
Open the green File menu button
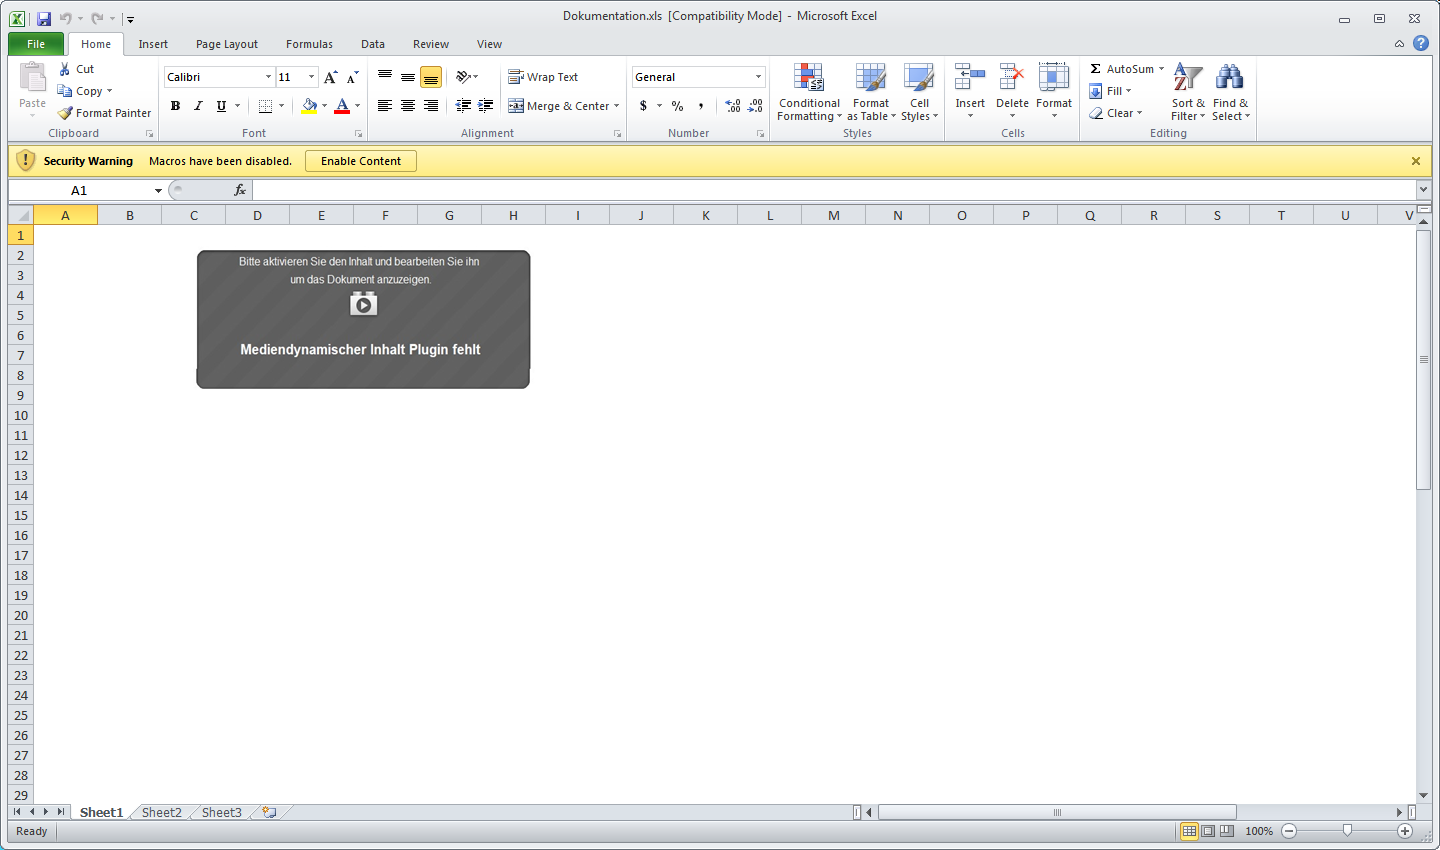tap(36, 44)
